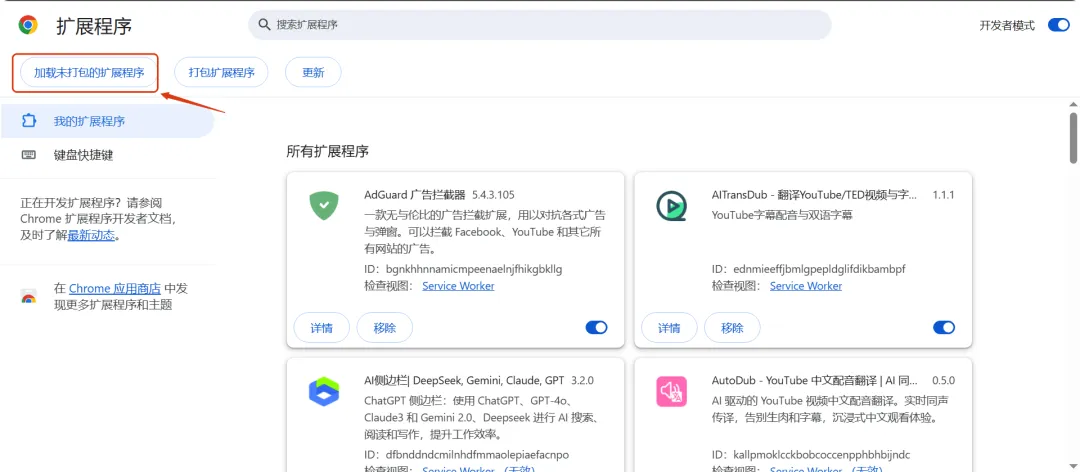This screenshot has width=1080, height=472.
Task: Click the AdGuard ID text bgnkhhnnamicmpeenaelnjfhikgbkllg
Action: point(475,269)
